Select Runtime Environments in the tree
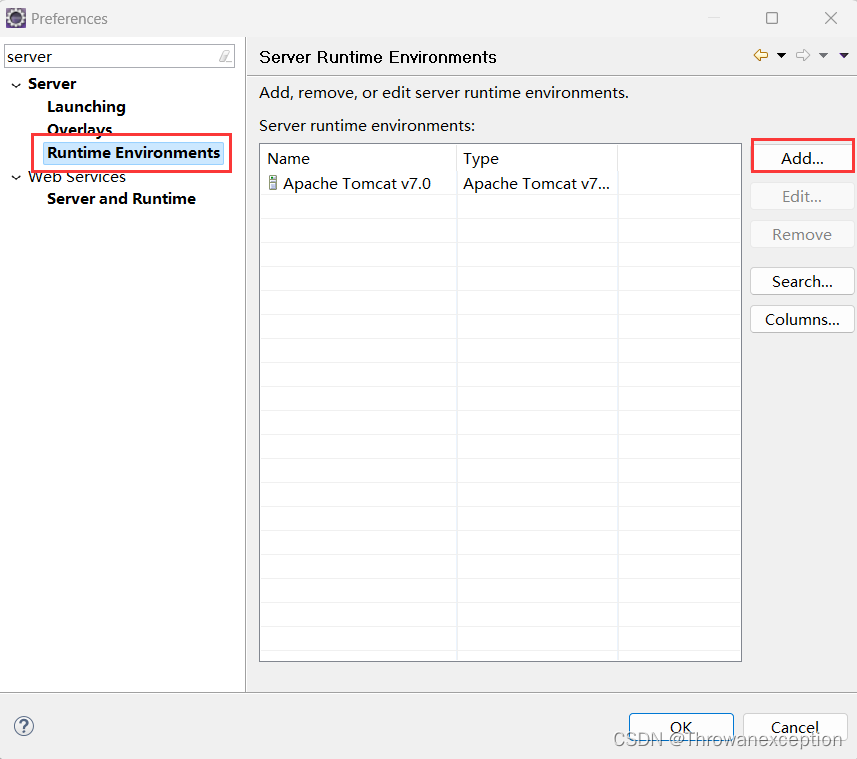The height and width of the screenshot is (759, 857). (x=133, y=152)
